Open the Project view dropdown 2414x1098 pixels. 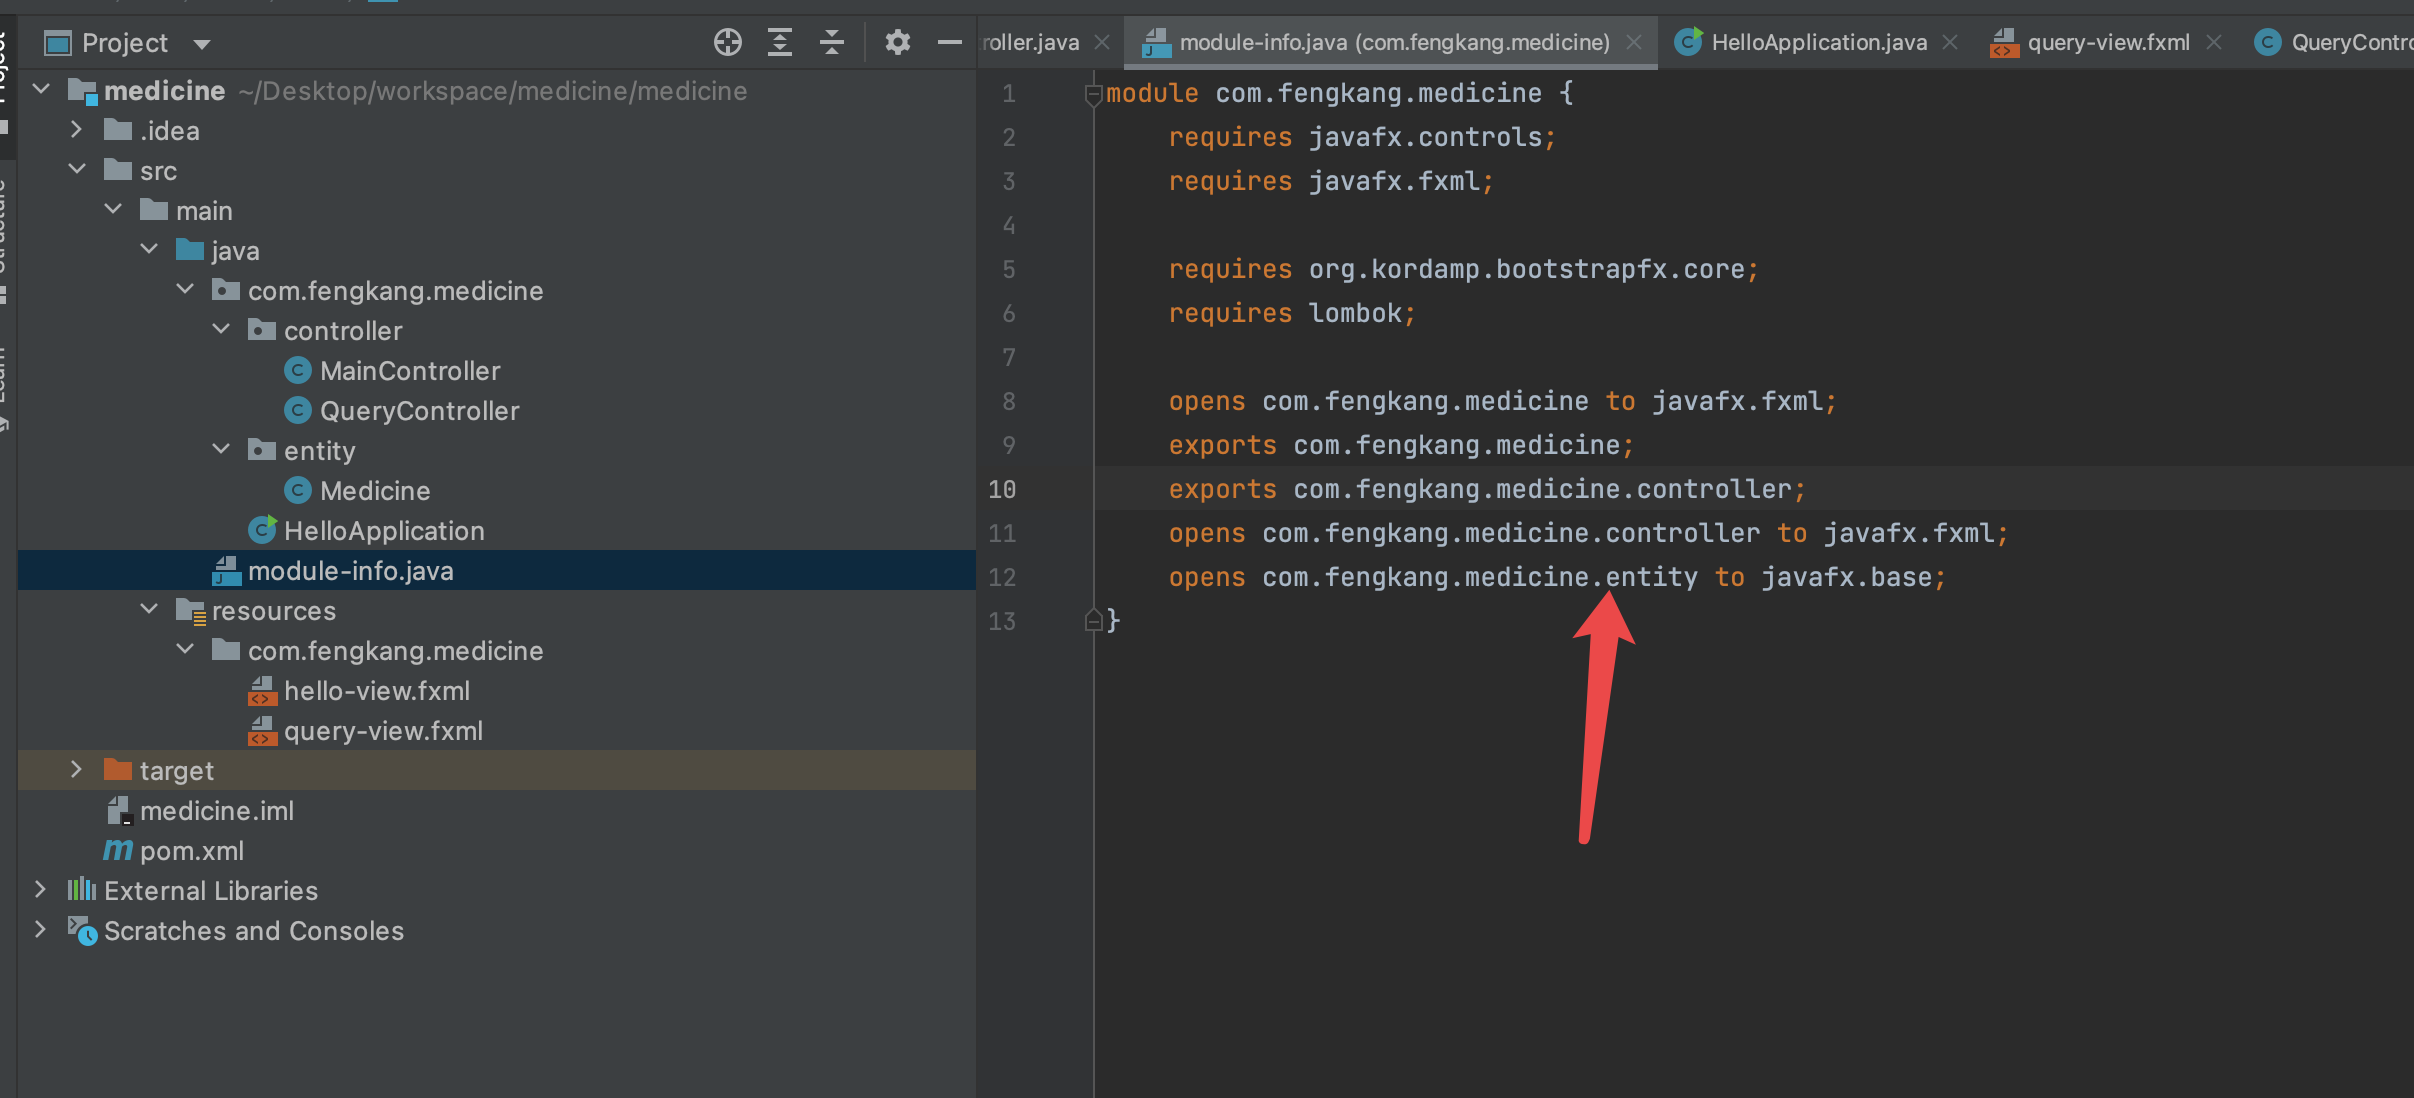tap(202, 44)
